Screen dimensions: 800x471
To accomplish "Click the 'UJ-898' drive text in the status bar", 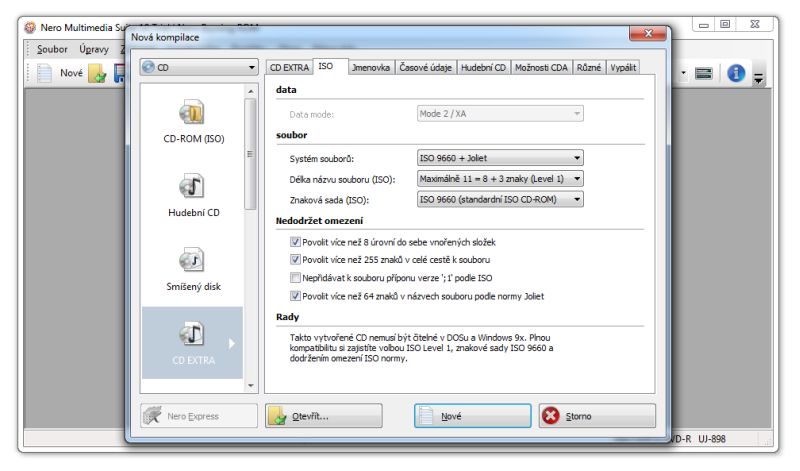I will tap(712, 438).
